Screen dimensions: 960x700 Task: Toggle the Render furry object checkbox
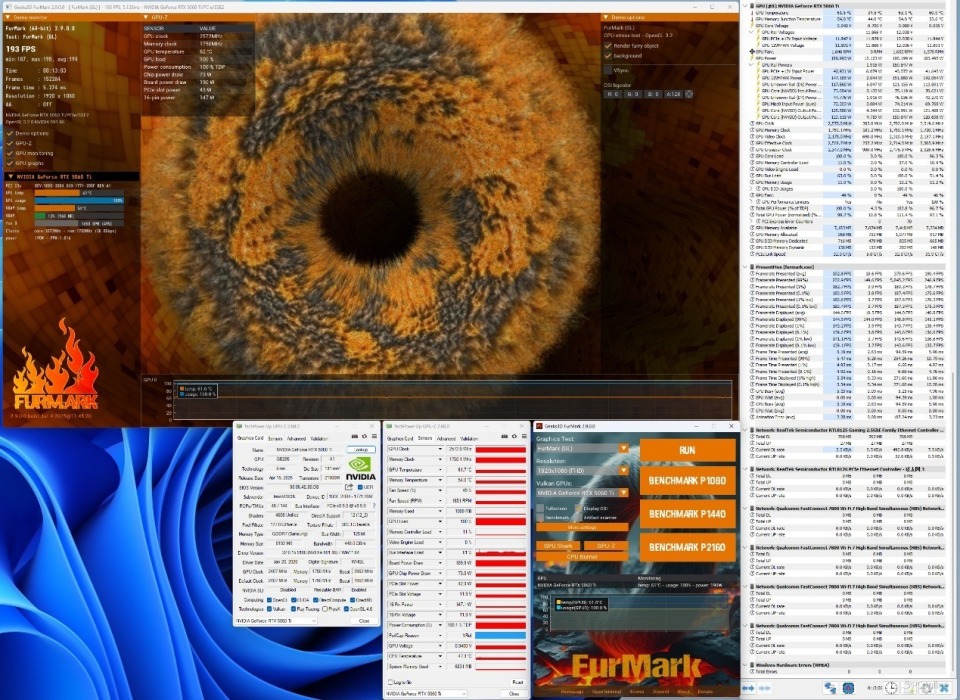coord(608,45)
